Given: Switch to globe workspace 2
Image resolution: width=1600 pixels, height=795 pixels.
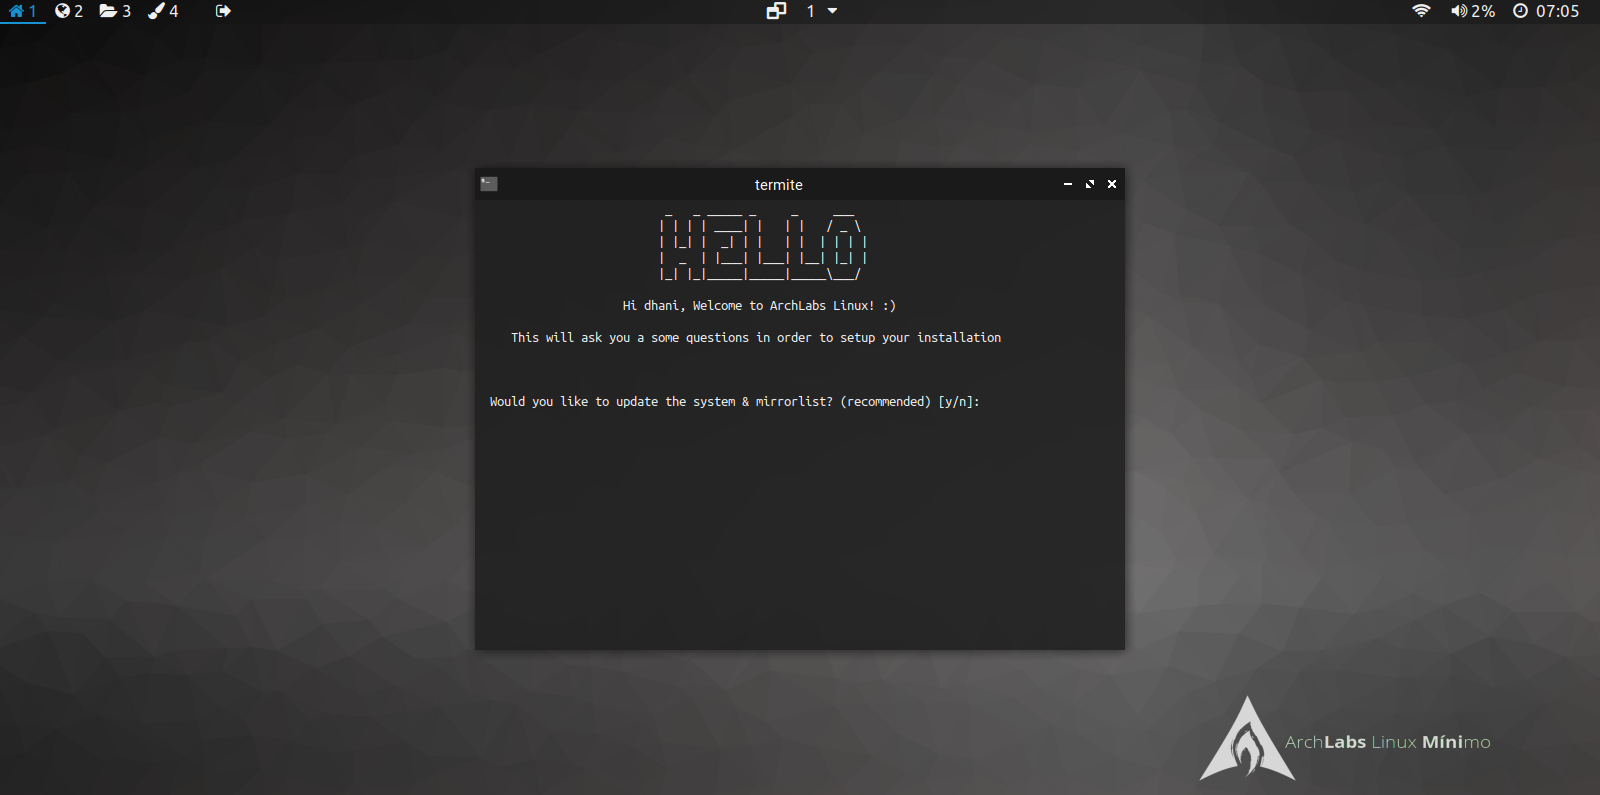Looking at the screenshot, I should pos(68,11).
